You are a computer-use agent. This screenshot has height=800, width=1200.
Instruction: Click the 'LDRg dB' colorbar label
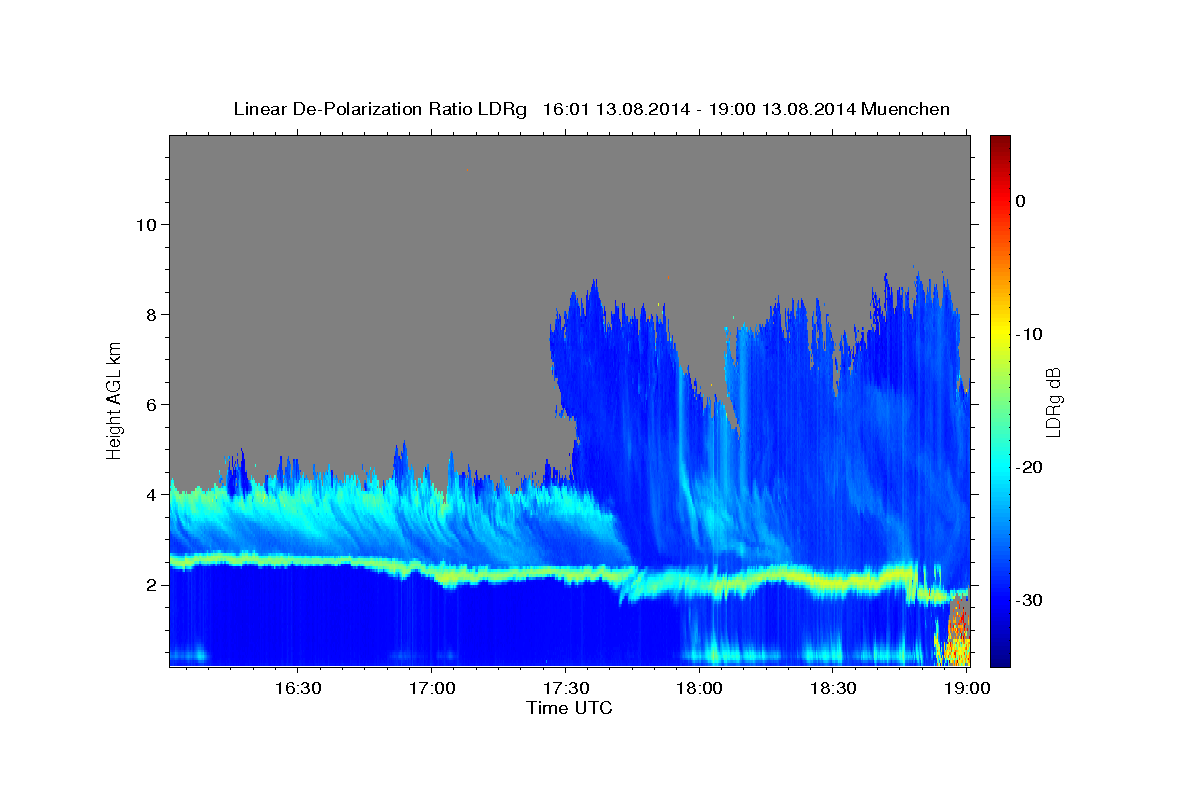[x=1052, y=402]
